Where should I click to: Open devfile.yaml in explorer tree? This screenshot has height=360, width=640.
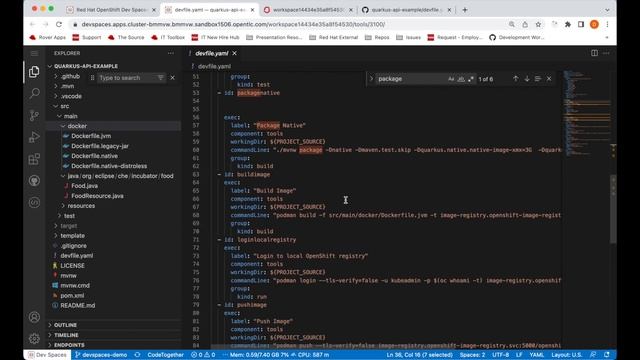point(77,256)
